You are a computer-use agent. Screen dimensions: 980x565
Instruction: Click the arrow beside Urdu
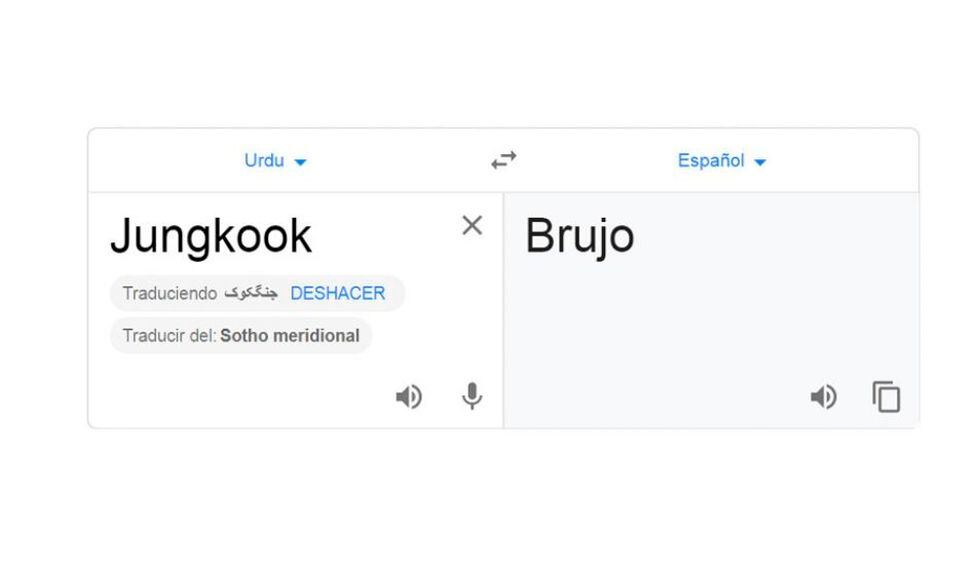point(301,162)
